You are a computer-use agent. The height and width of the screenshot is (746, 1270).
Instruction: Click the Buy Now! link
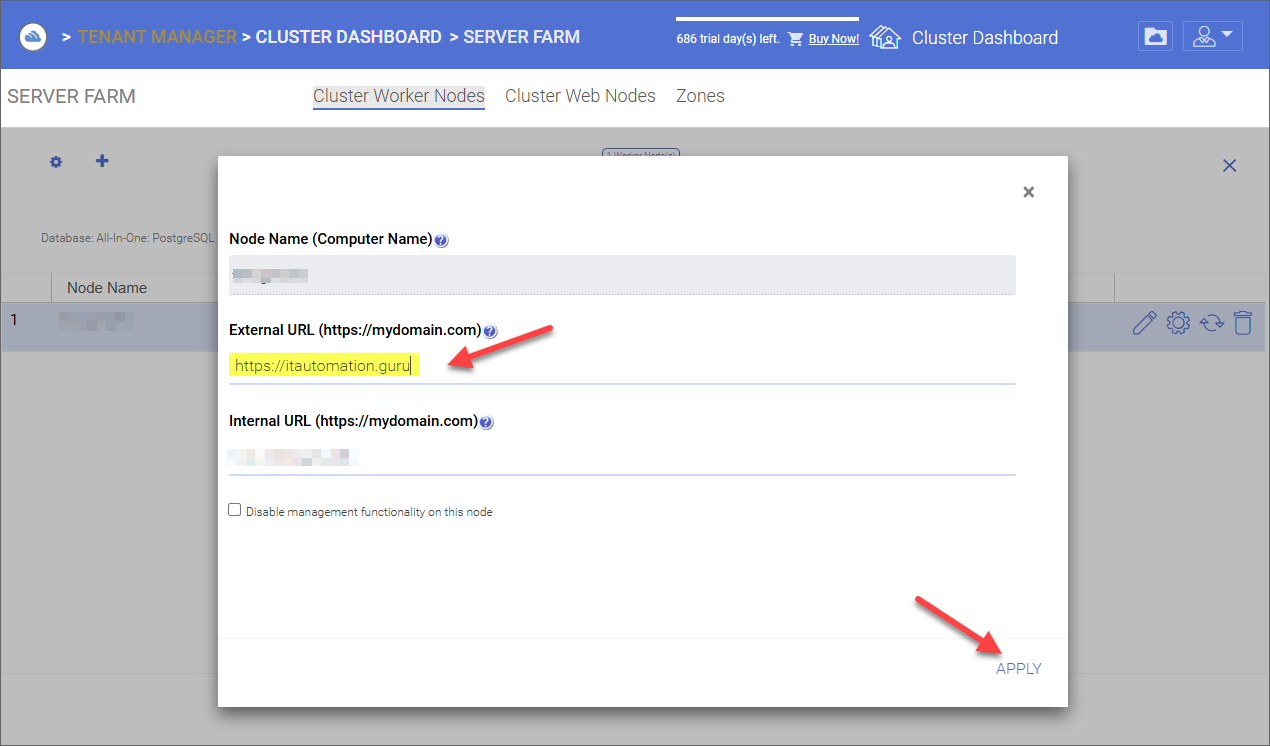[833, 39]
